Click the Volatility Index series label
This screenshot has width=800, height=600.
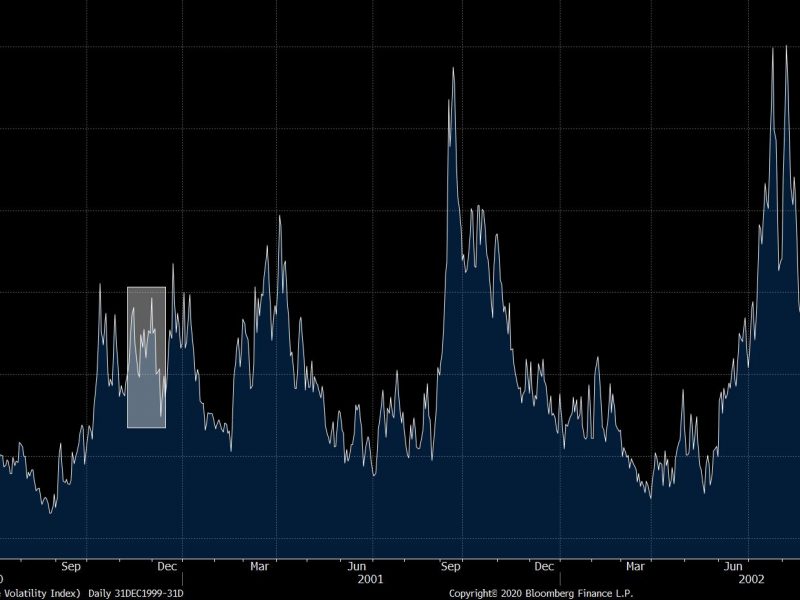(x=40, y=592)
